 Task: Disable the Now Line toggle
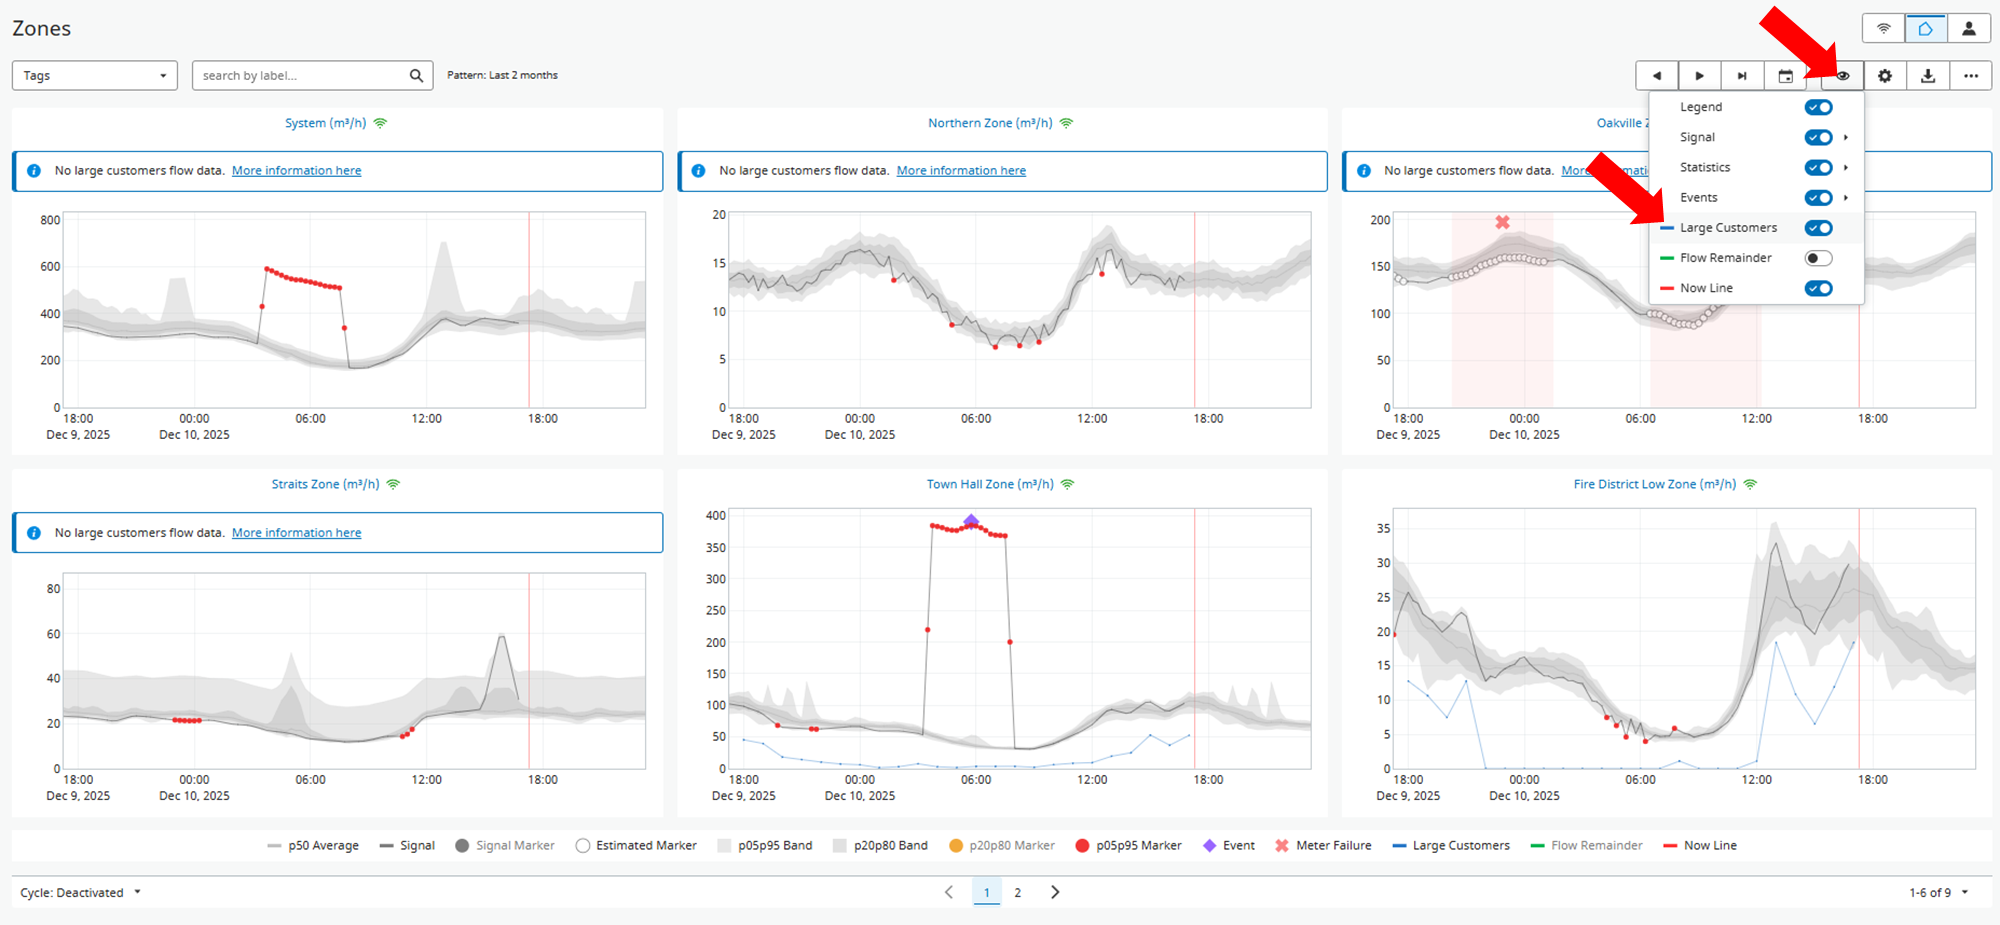[x=1818, y=288]
